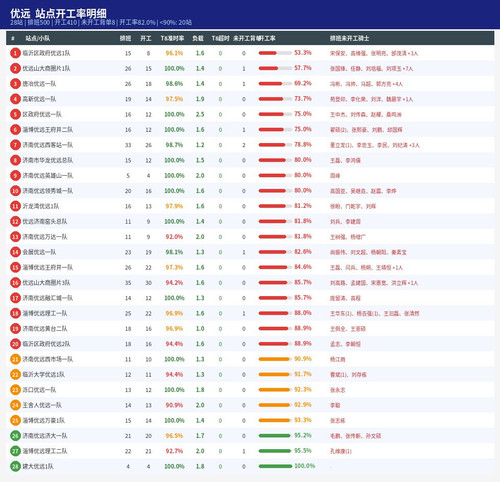
Task: Click the 53.3% progress bar in row 1
Action: click(x=275, y=53)
